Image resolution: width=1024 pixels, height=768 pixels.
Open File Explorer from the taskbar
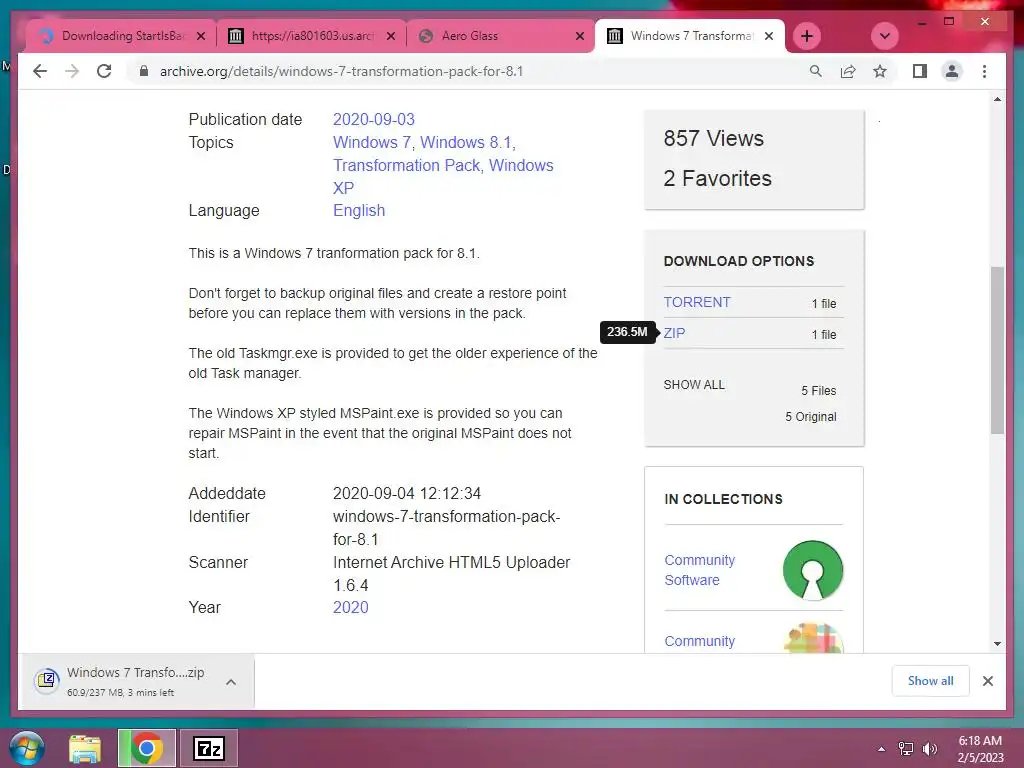pos(86,748)
